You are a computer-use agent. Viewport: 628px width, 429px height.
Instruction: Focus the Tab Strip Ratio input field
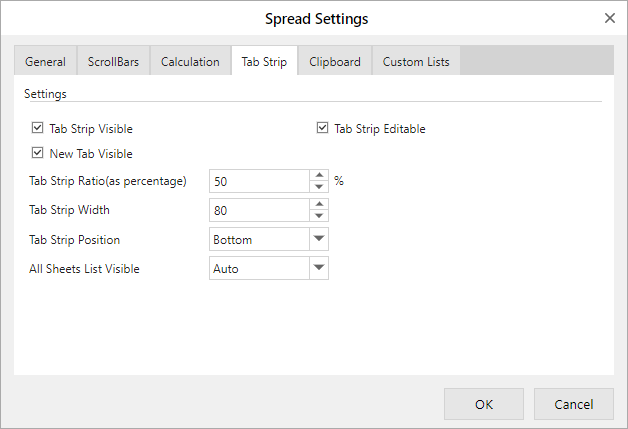coord(259,181)
